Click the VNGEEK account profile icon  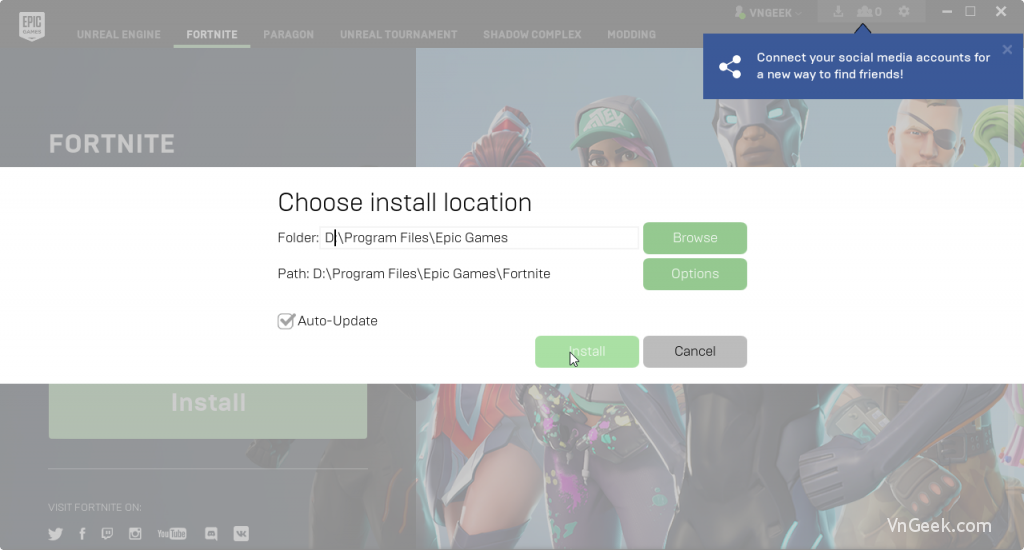pos(740,12)
